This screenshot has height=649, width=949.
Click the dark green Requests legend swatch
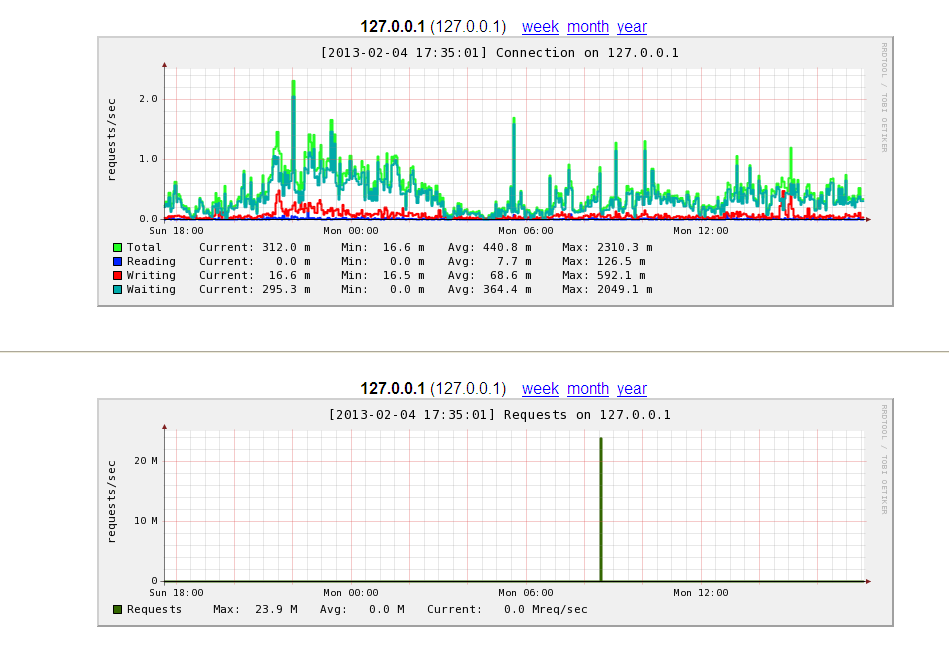pyautogui.click(x=117, y=609)
